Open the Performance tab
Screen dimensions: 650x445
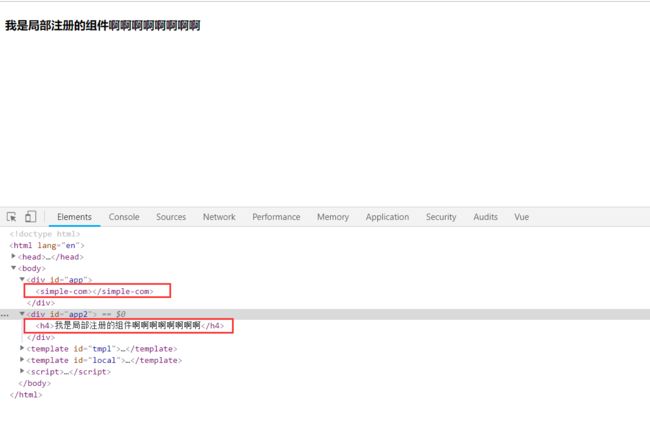click(276, 217)
